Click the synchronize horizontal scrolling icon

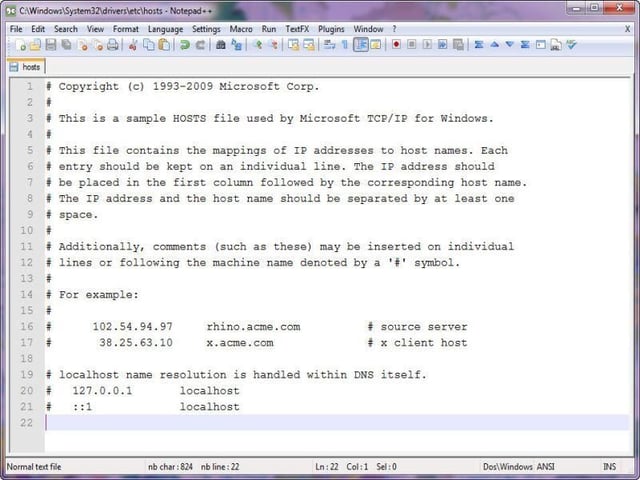tap(309, 44)
